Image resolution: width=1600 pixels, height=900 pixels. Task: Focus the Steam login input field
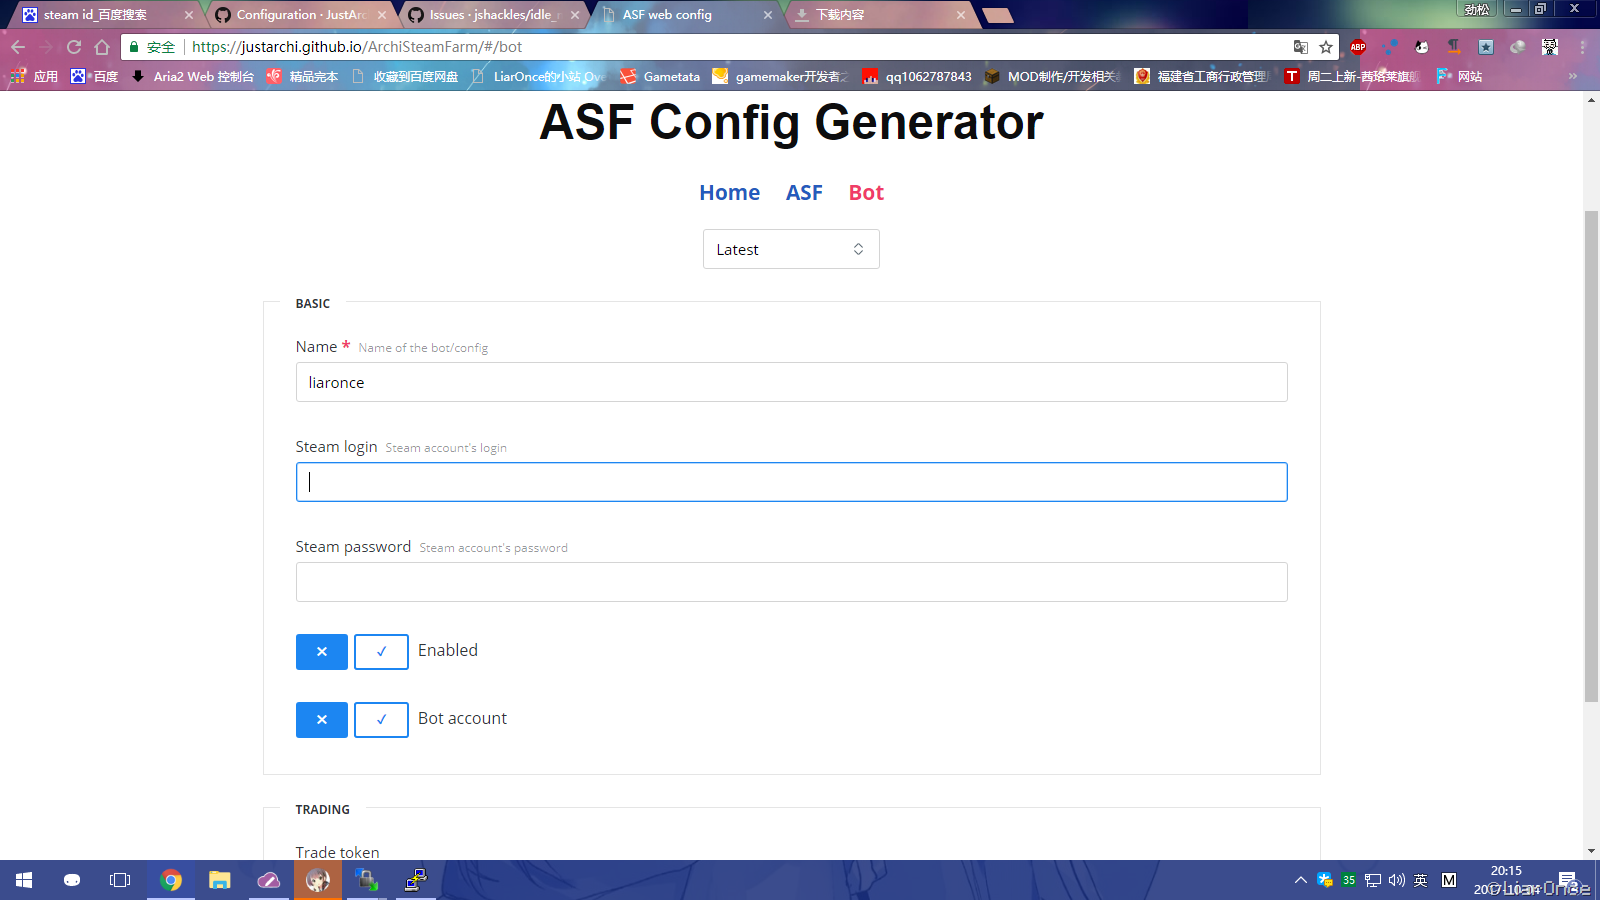pos(791,482)
